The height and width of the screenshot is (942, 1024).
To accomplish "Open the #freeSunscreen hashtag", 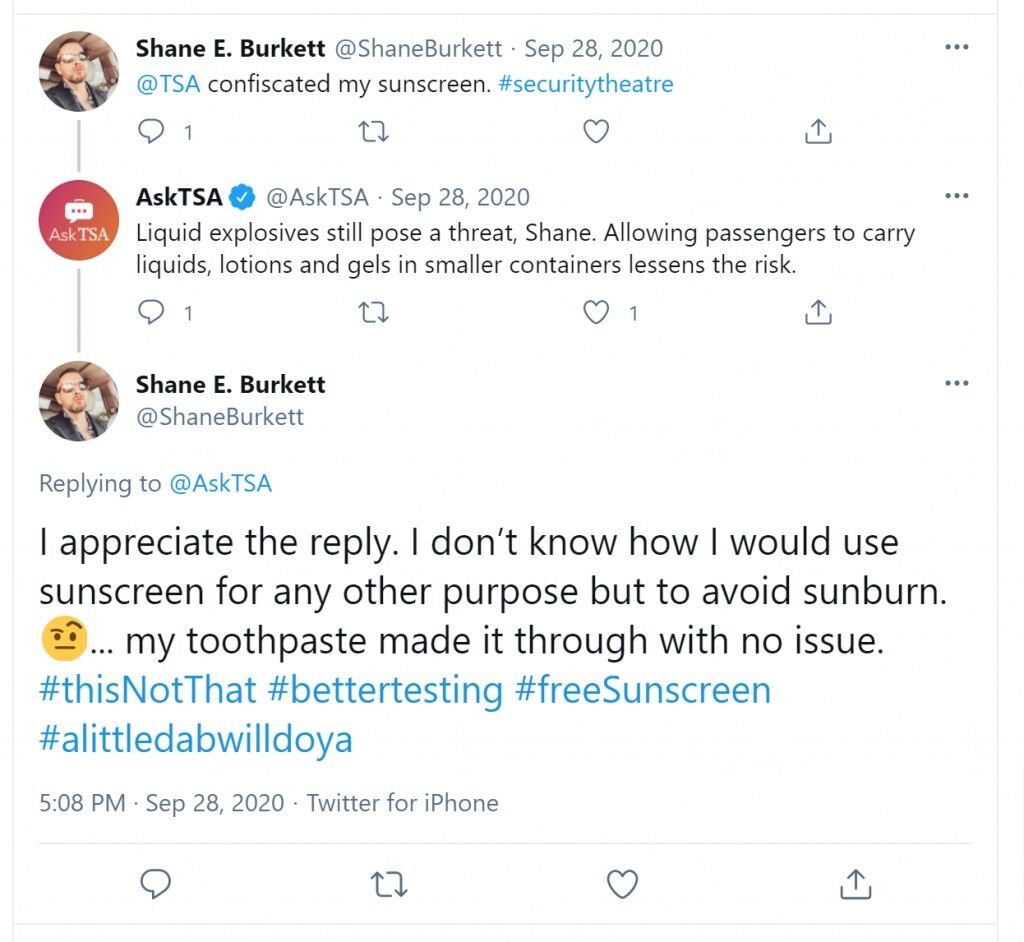I will click(x=643, y=690).
